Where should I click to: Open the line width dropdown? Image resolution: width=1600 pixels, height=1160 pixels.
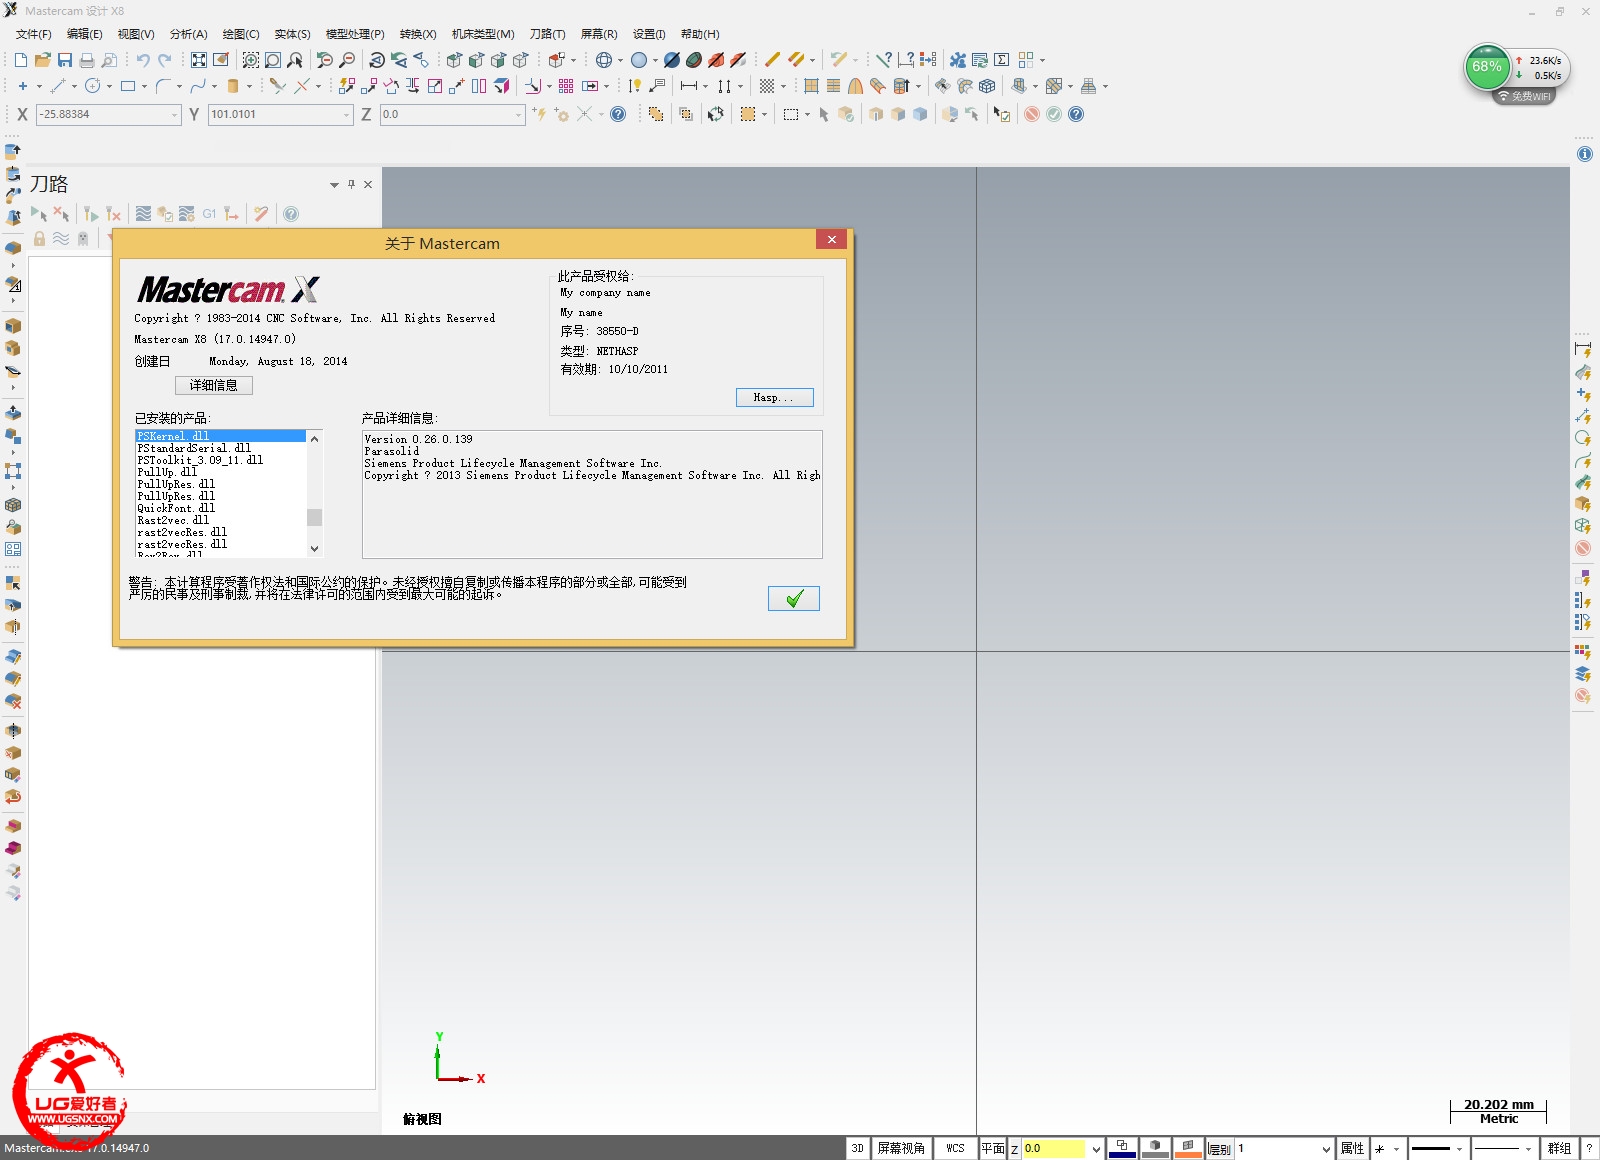(x=1528, y=1149)
